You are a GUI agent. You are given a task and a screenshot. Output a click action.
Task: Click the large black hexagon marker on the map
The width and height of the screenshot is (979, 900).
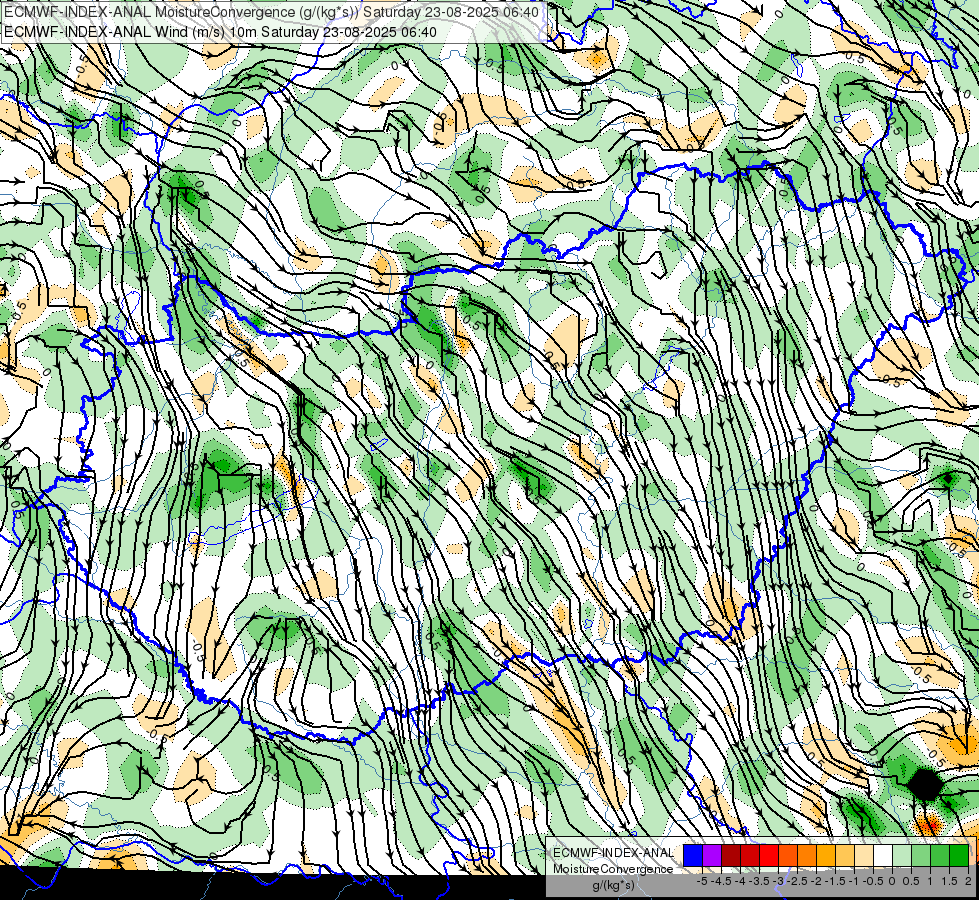(x=926, y=785)
